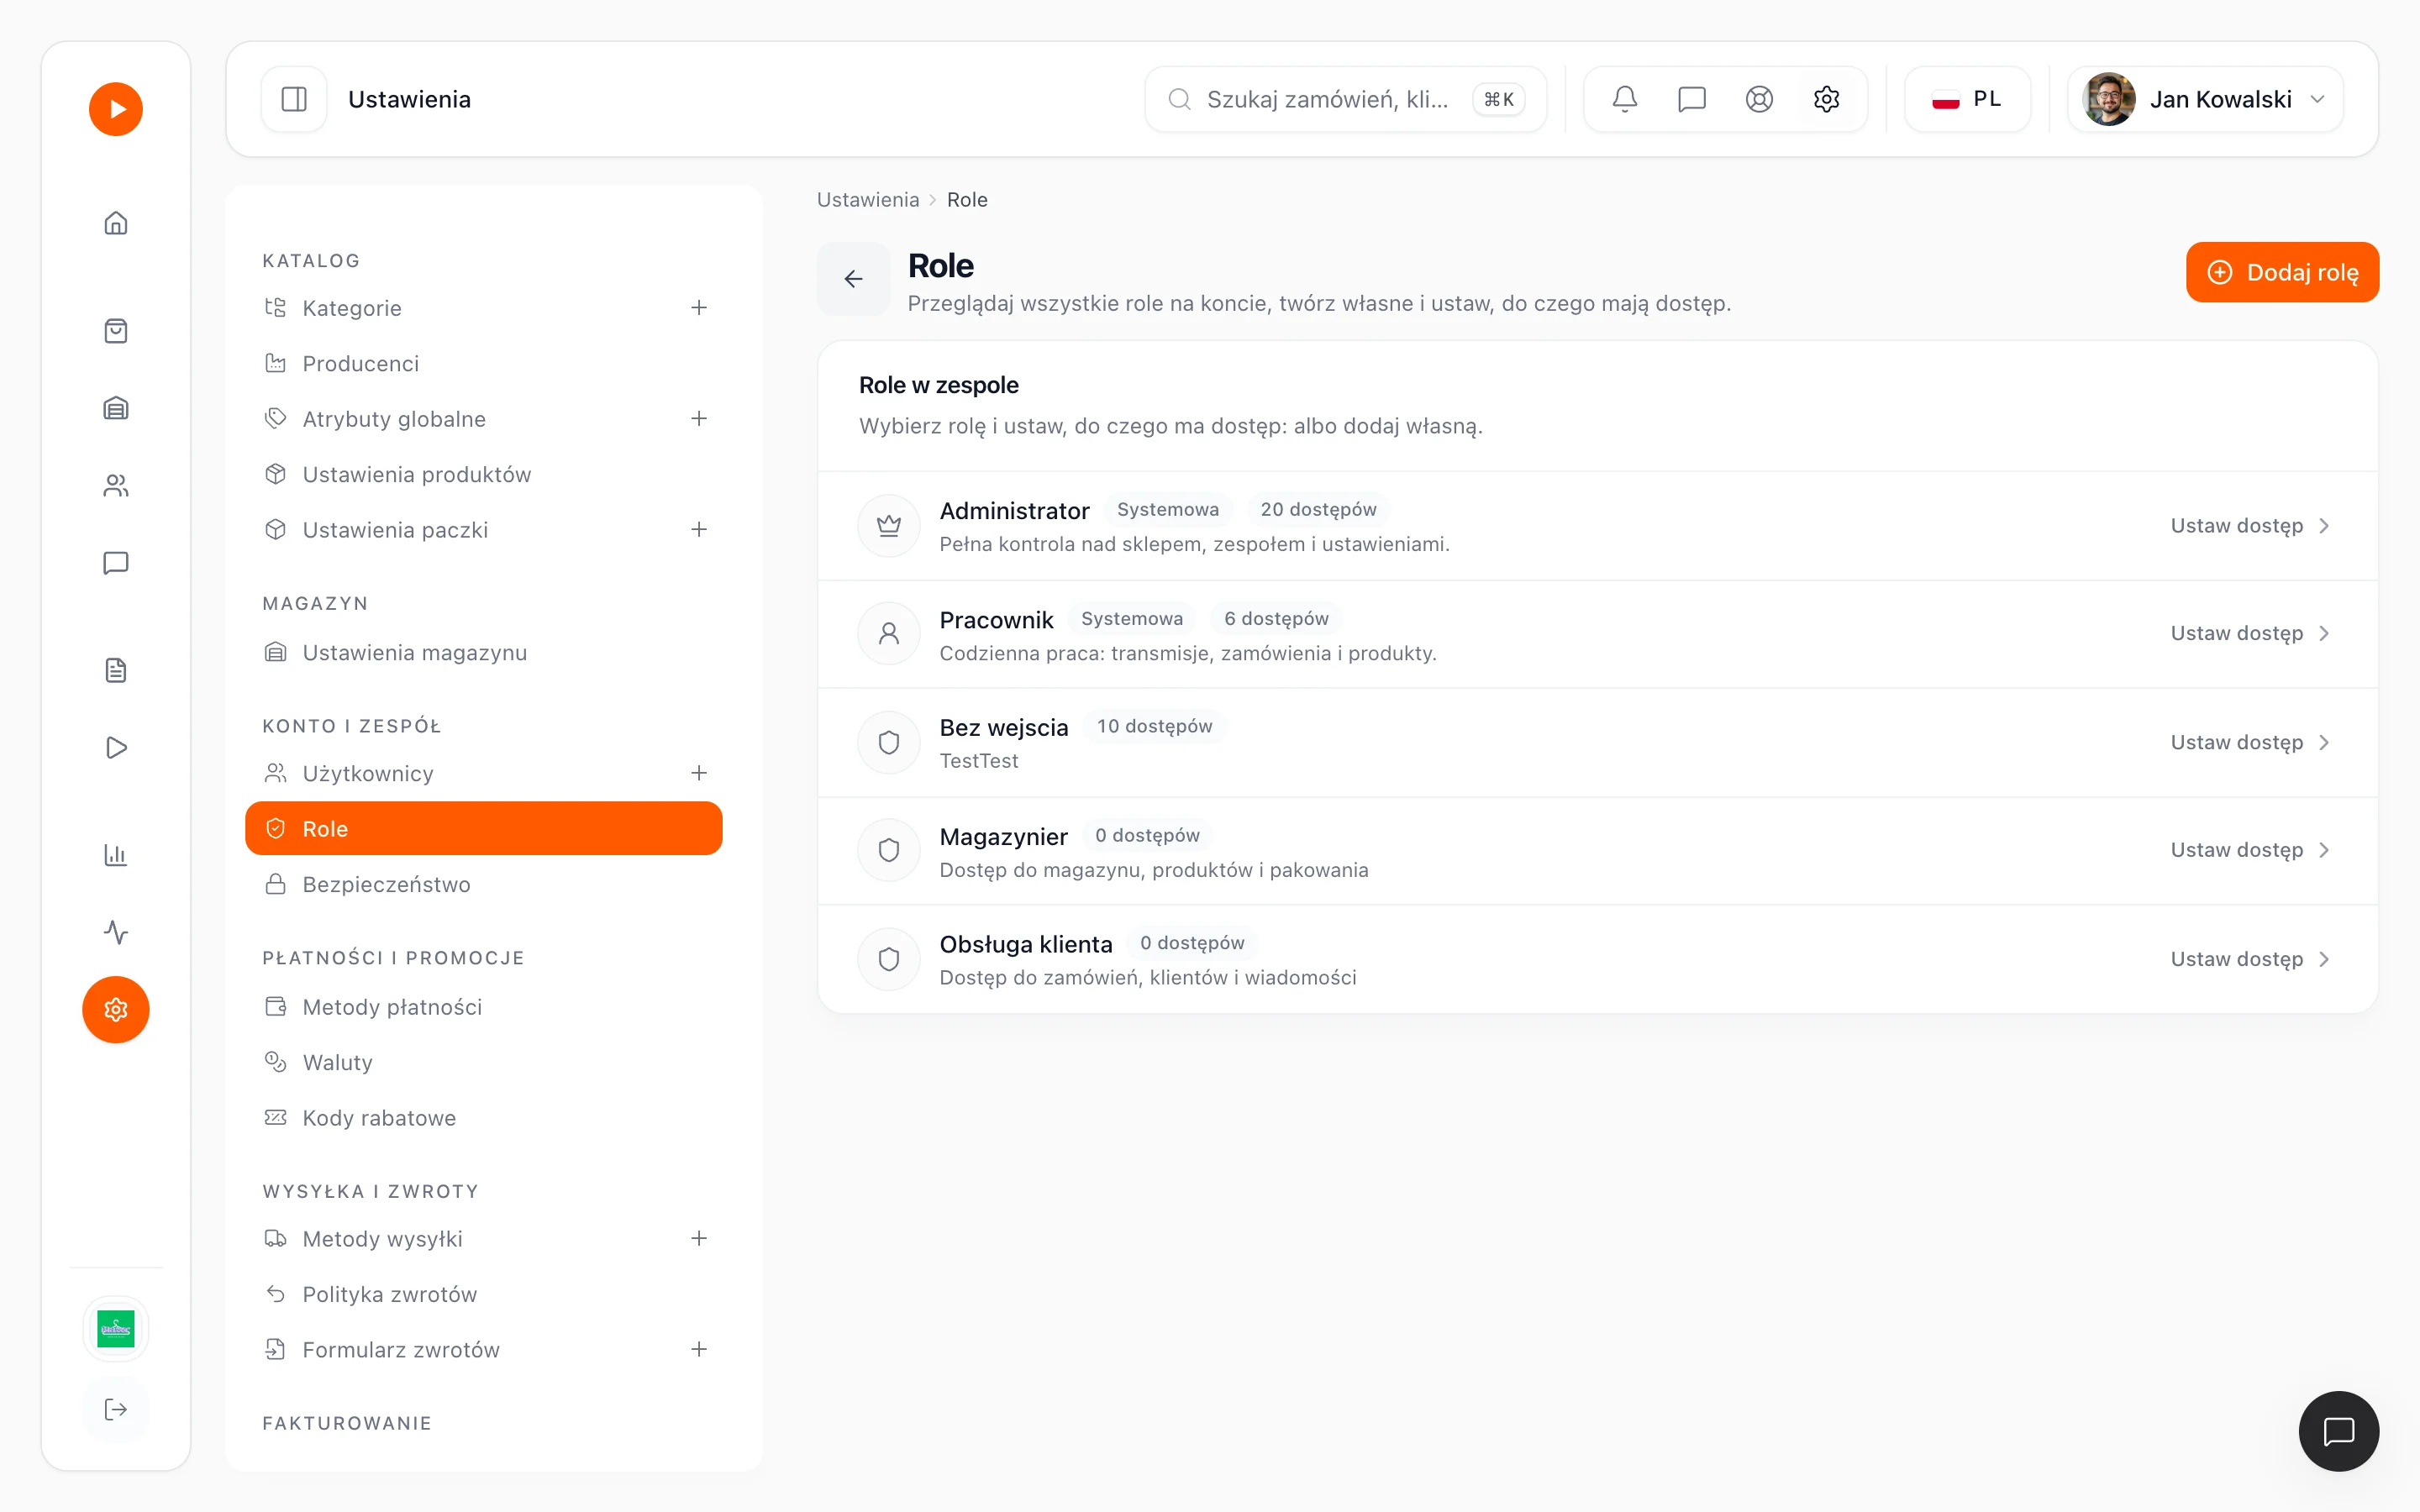Click the Dodaj rolę button
The width and height of the screenshot is (2420, 1512).
2282,272
